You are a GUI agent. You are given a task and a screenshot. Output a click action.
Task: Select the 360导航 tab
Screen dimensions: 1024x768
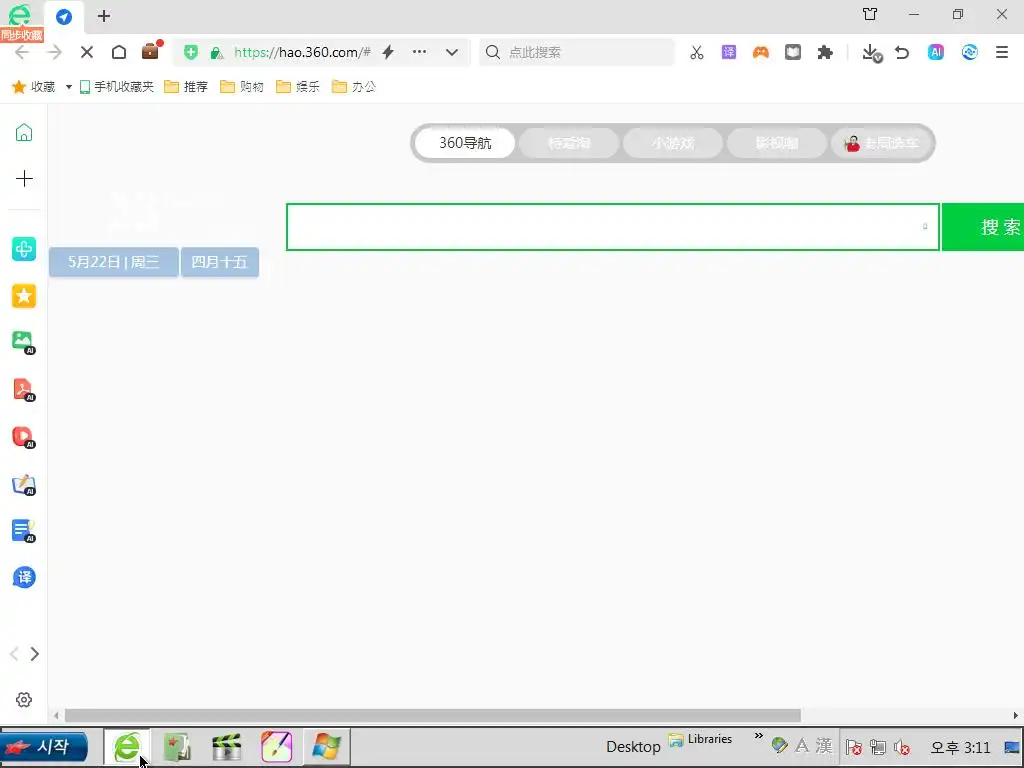tap(465, 143)
